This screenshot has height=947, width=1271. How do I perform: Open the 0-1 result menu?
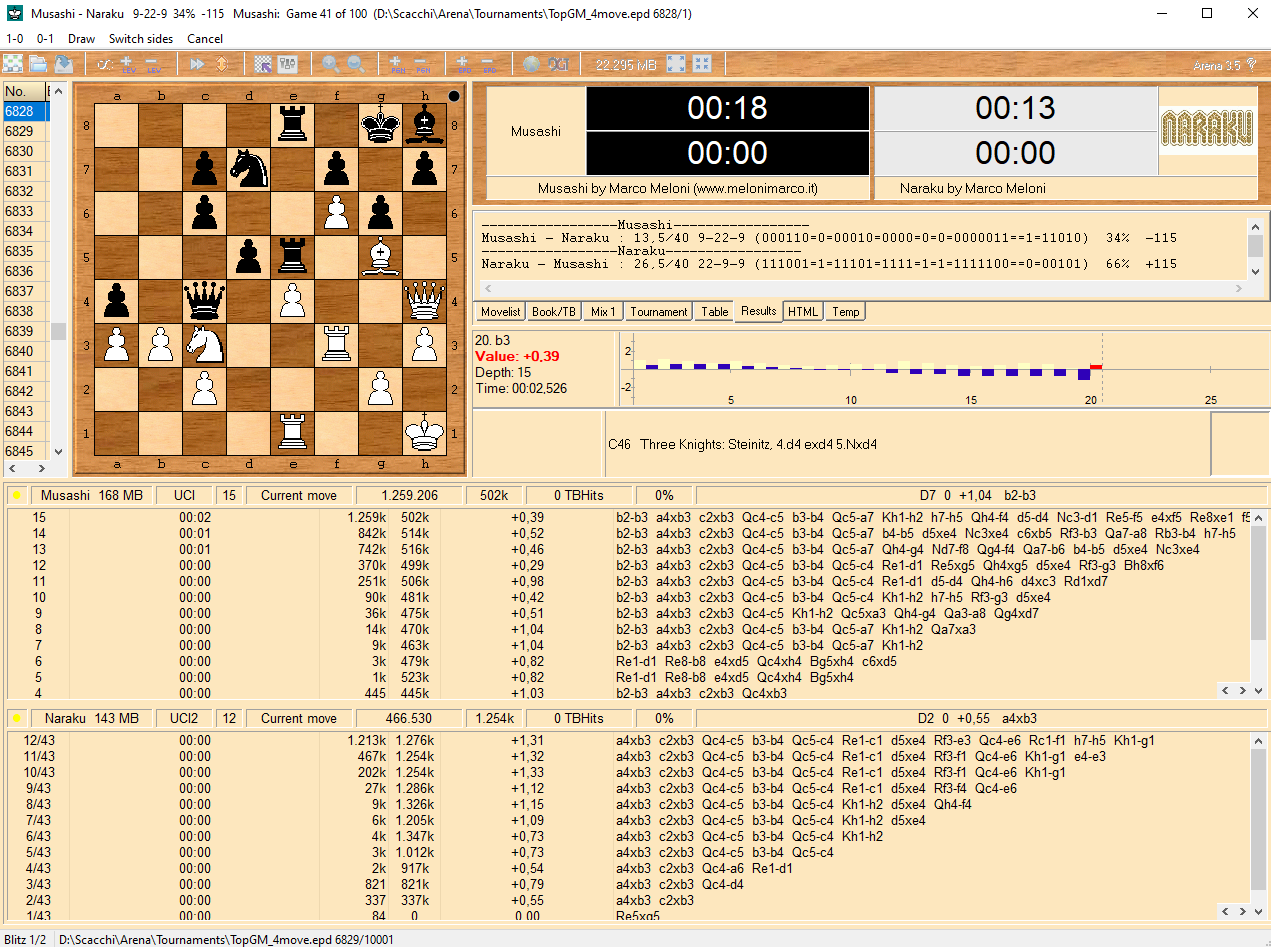(x=45, y=39)
